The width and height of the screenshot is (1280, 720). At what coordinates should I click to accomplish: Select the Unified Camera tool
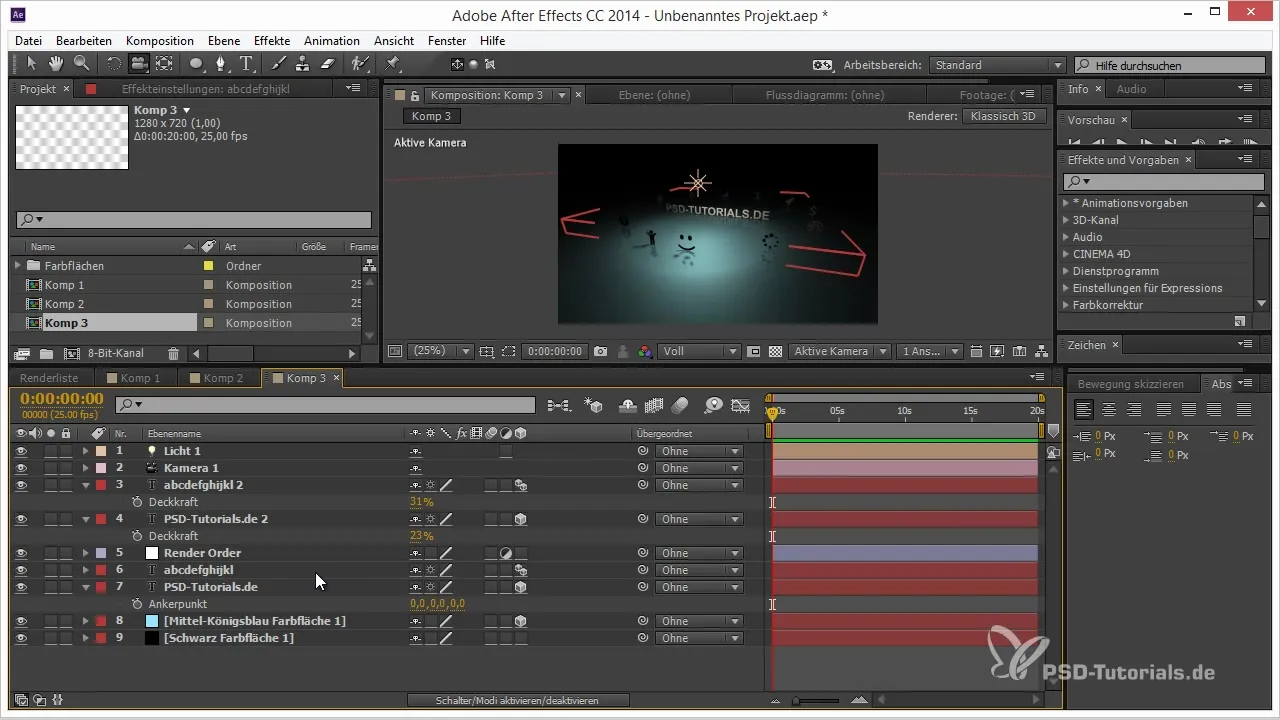coord(138,64)
